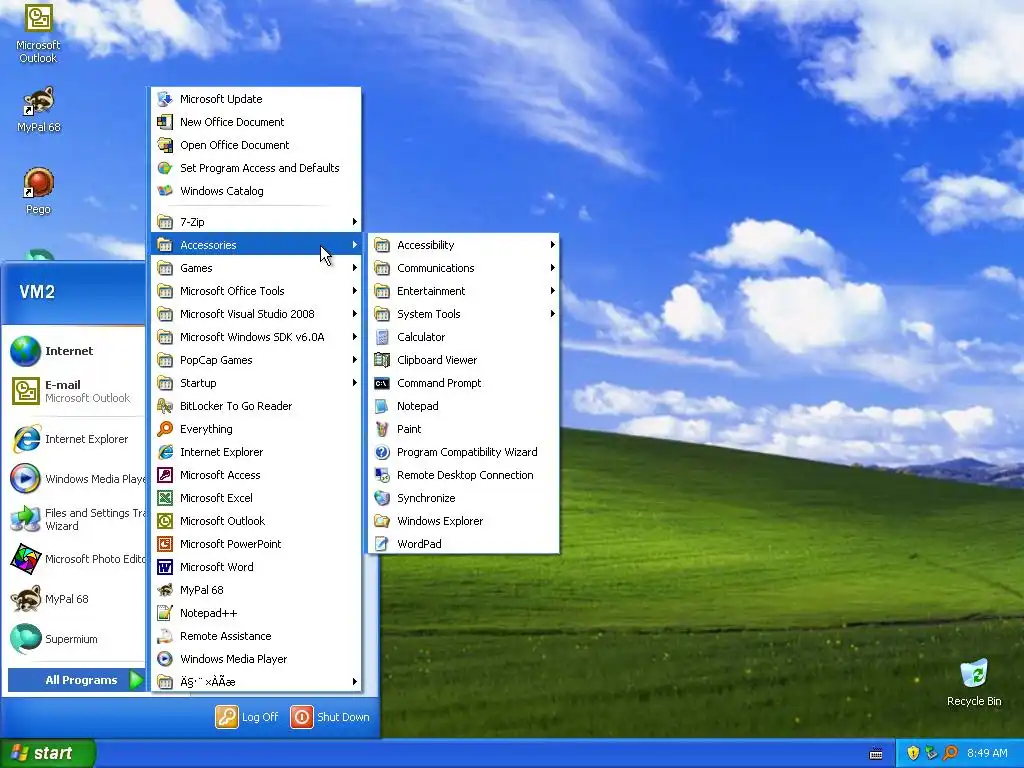Launch Remote Desktop Connection
1024x768 pixels.
coord(464,475)
